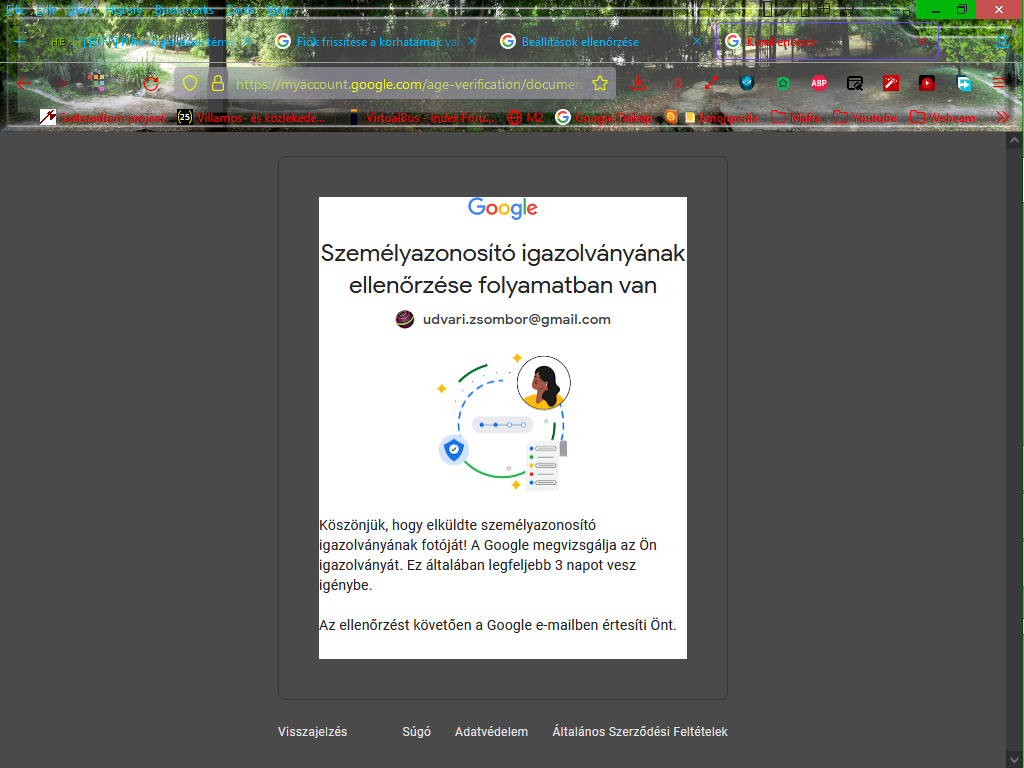Open the Emojipedia bookmark

(722, 118)
